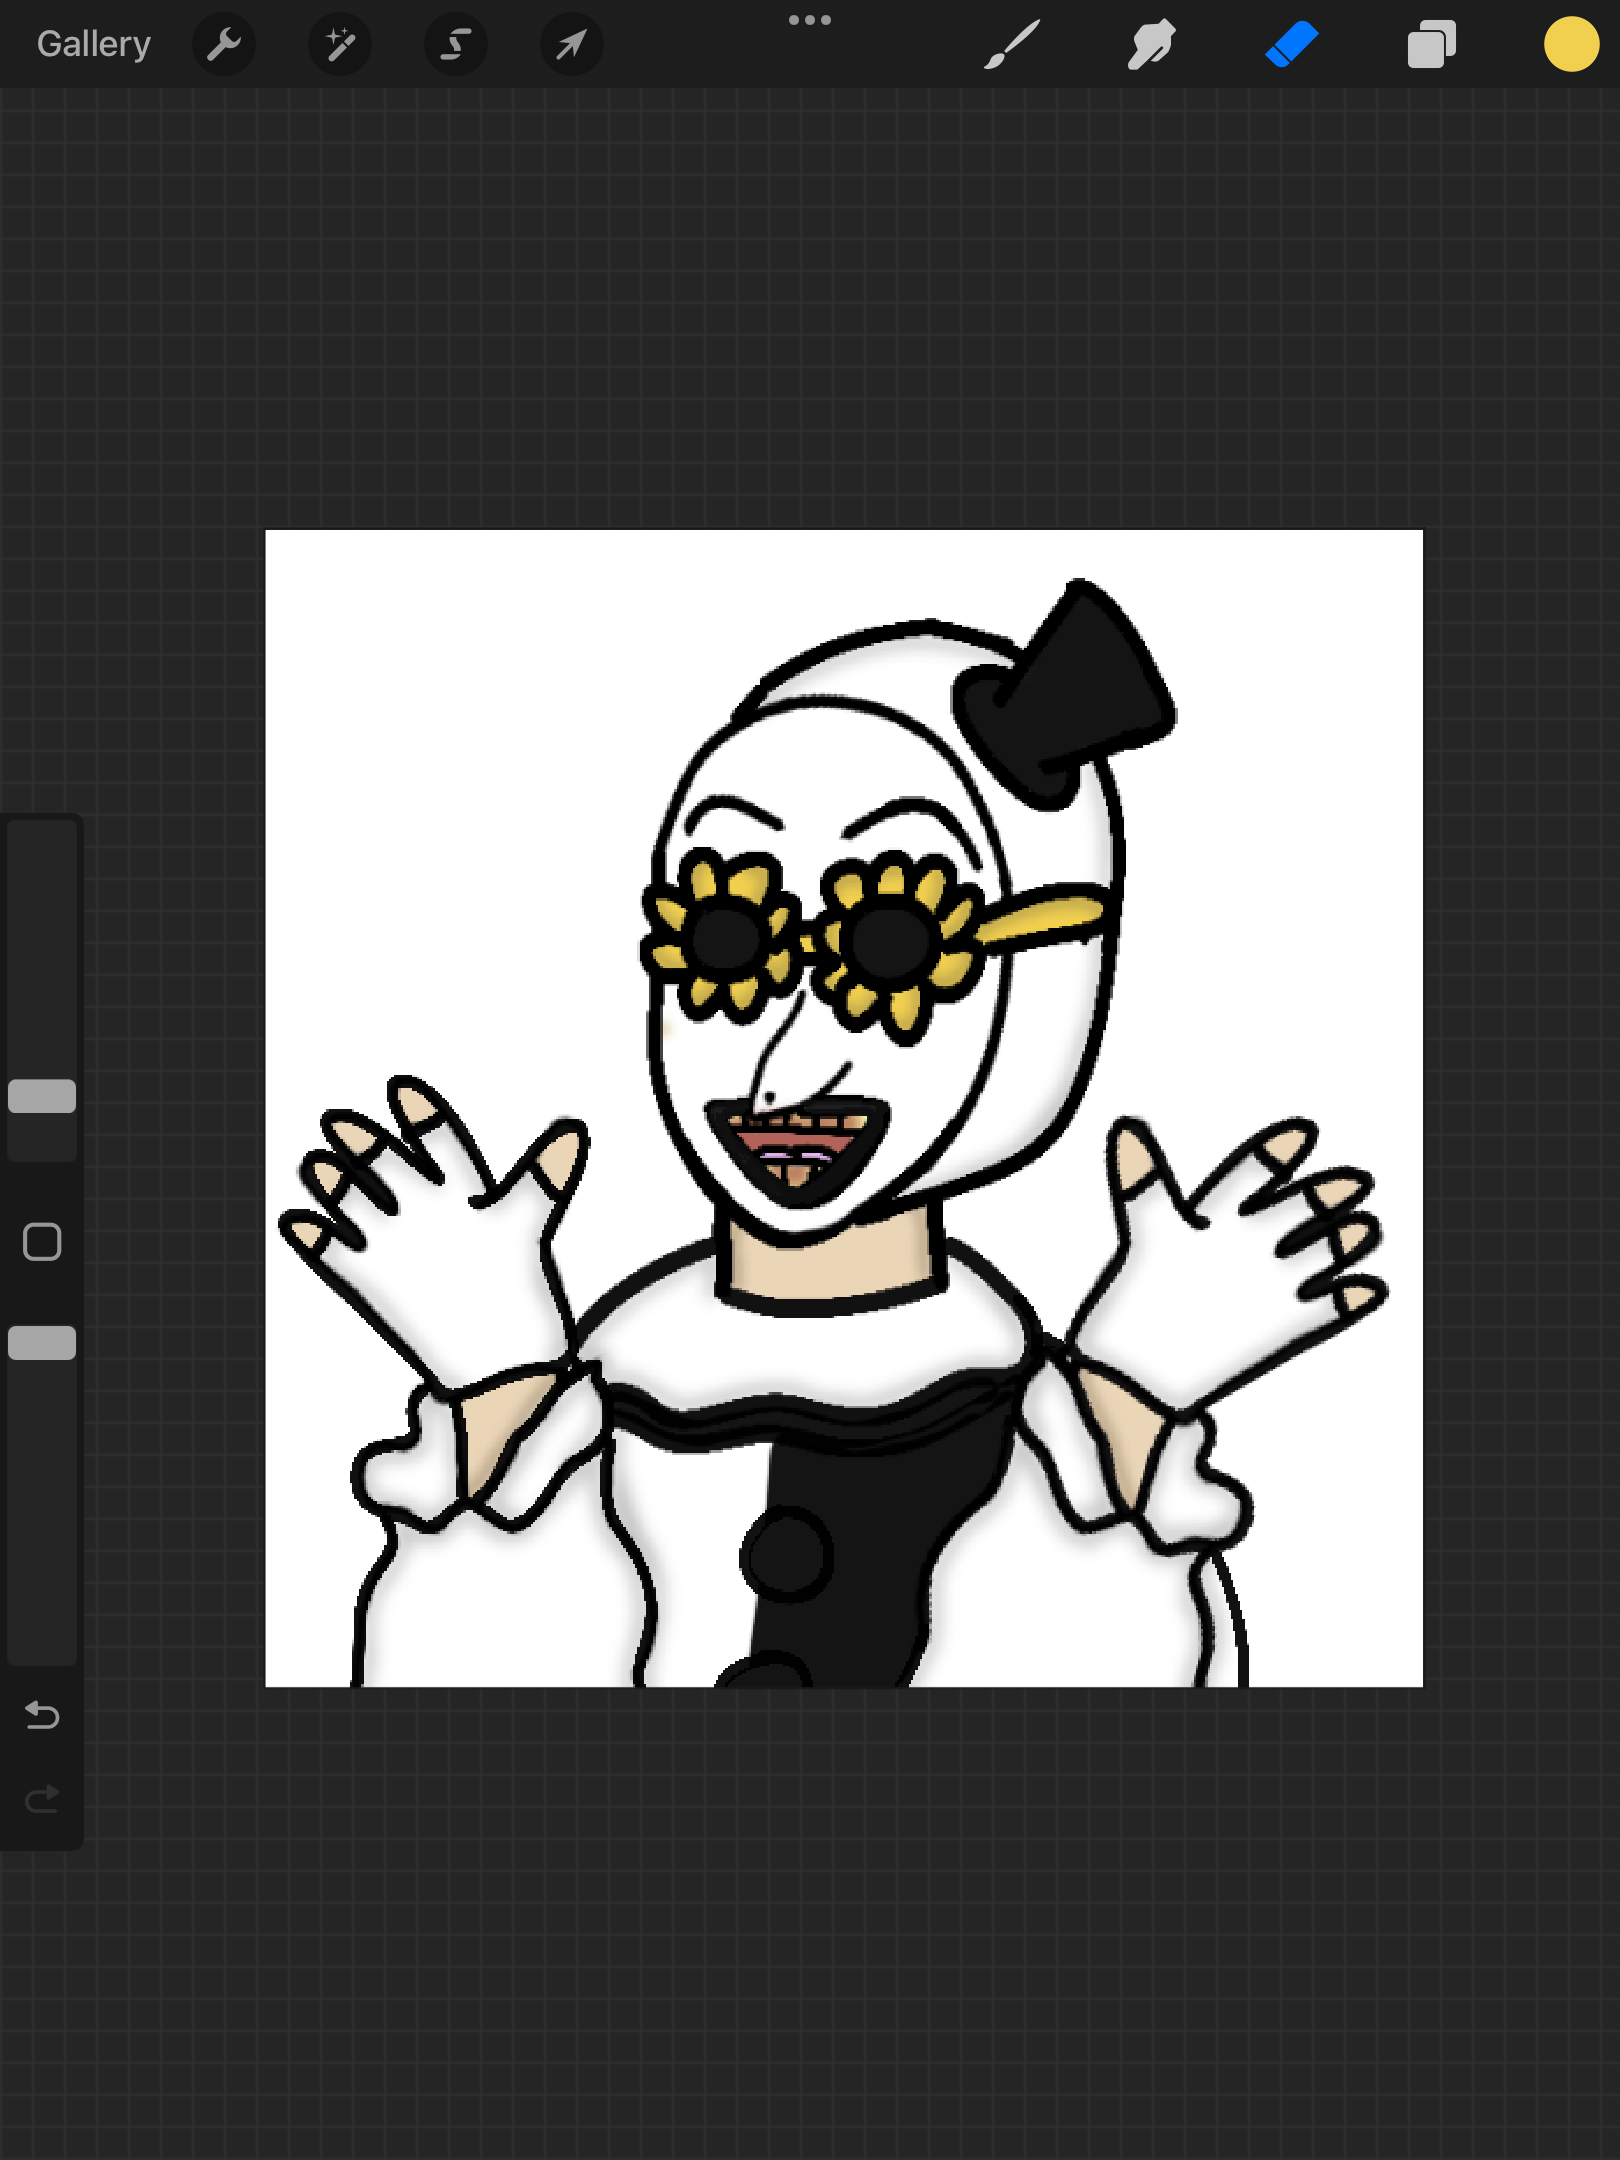Activate the Transform arrow tool

(x=572, y=44)
